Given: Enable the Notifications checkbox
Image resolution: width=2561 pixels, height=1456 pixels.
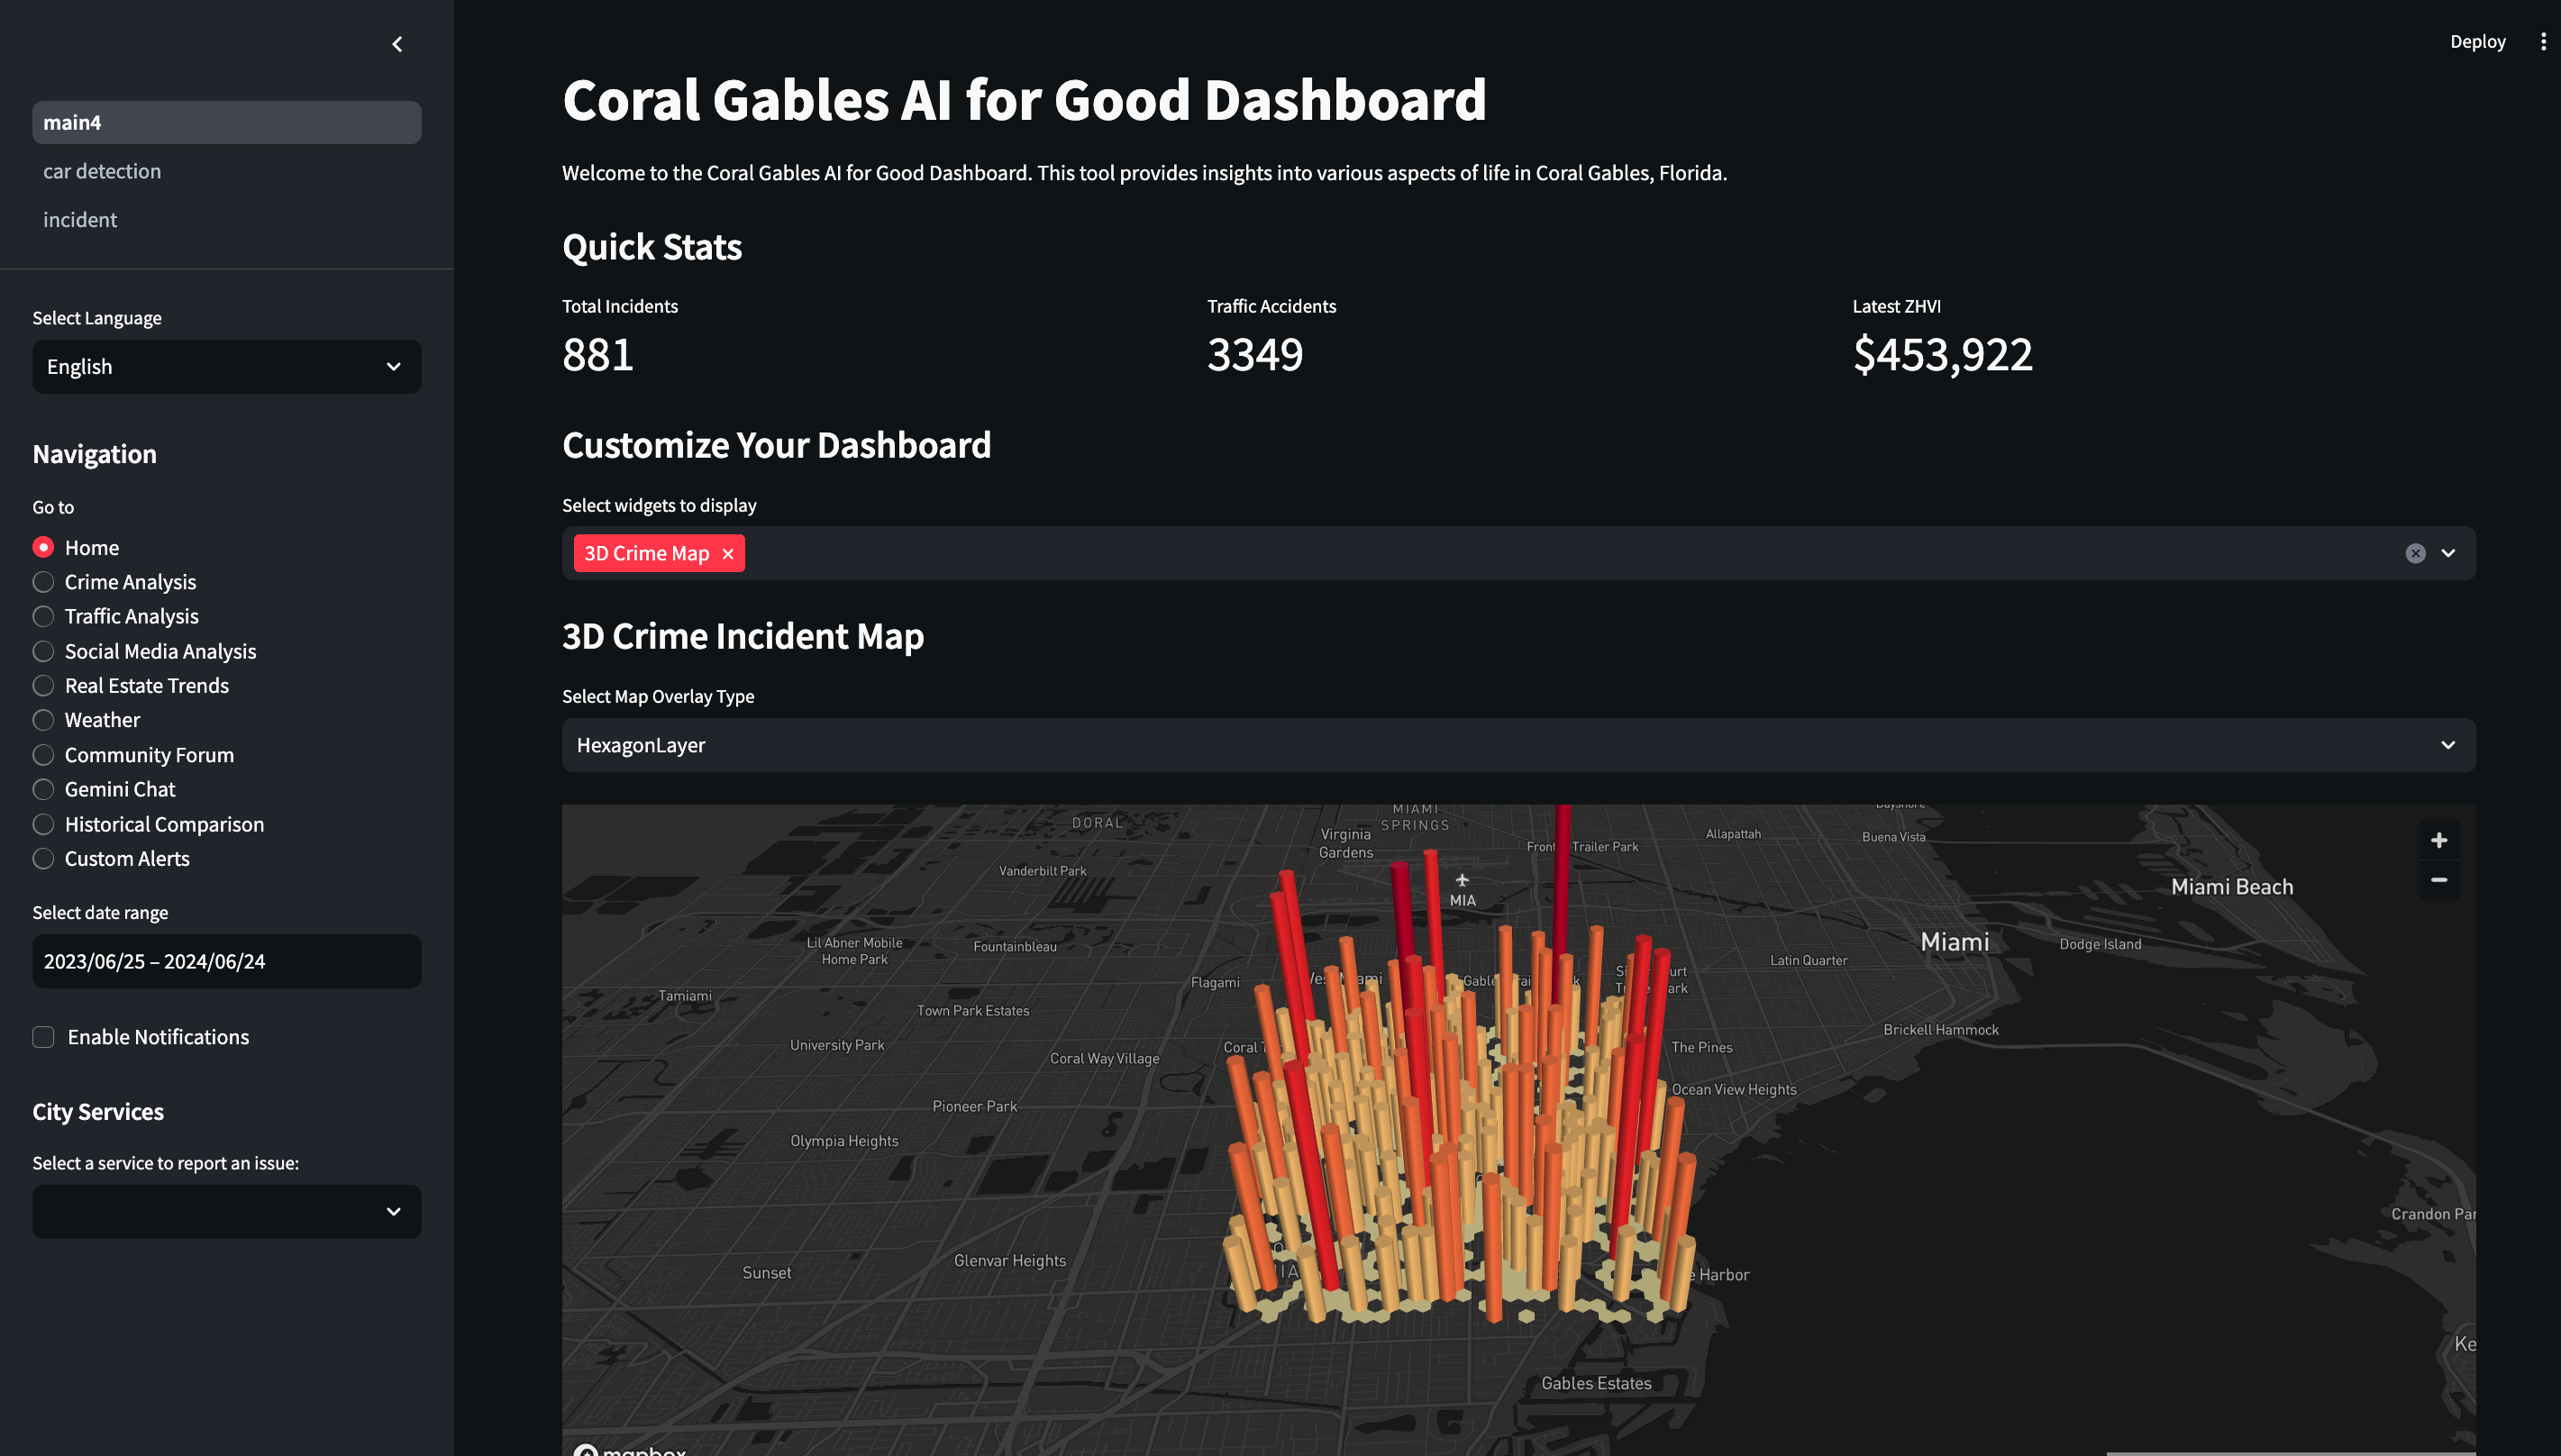Looking at the screenshot, I should click(x=43, y=1037).
